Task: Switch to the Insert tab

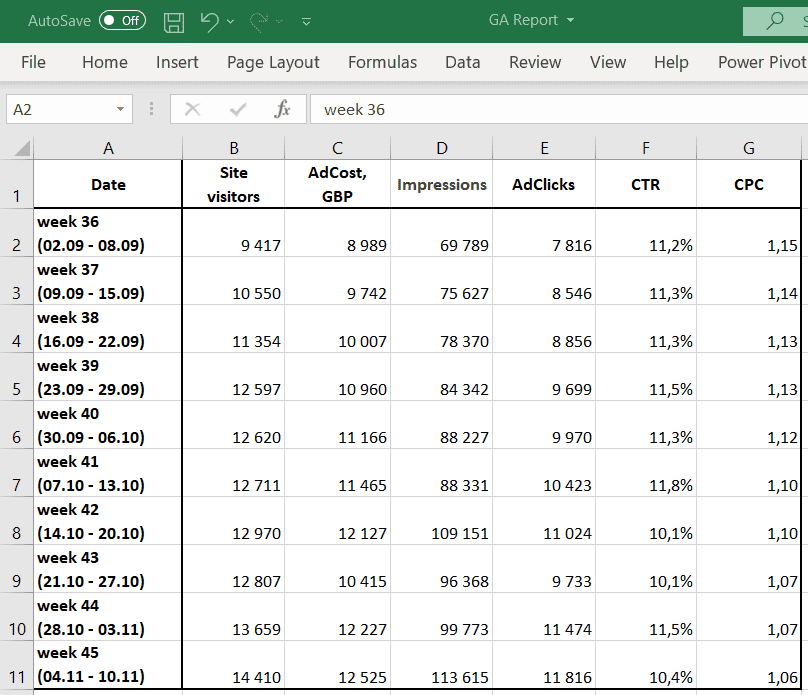Action: click(x=177, y=62)
